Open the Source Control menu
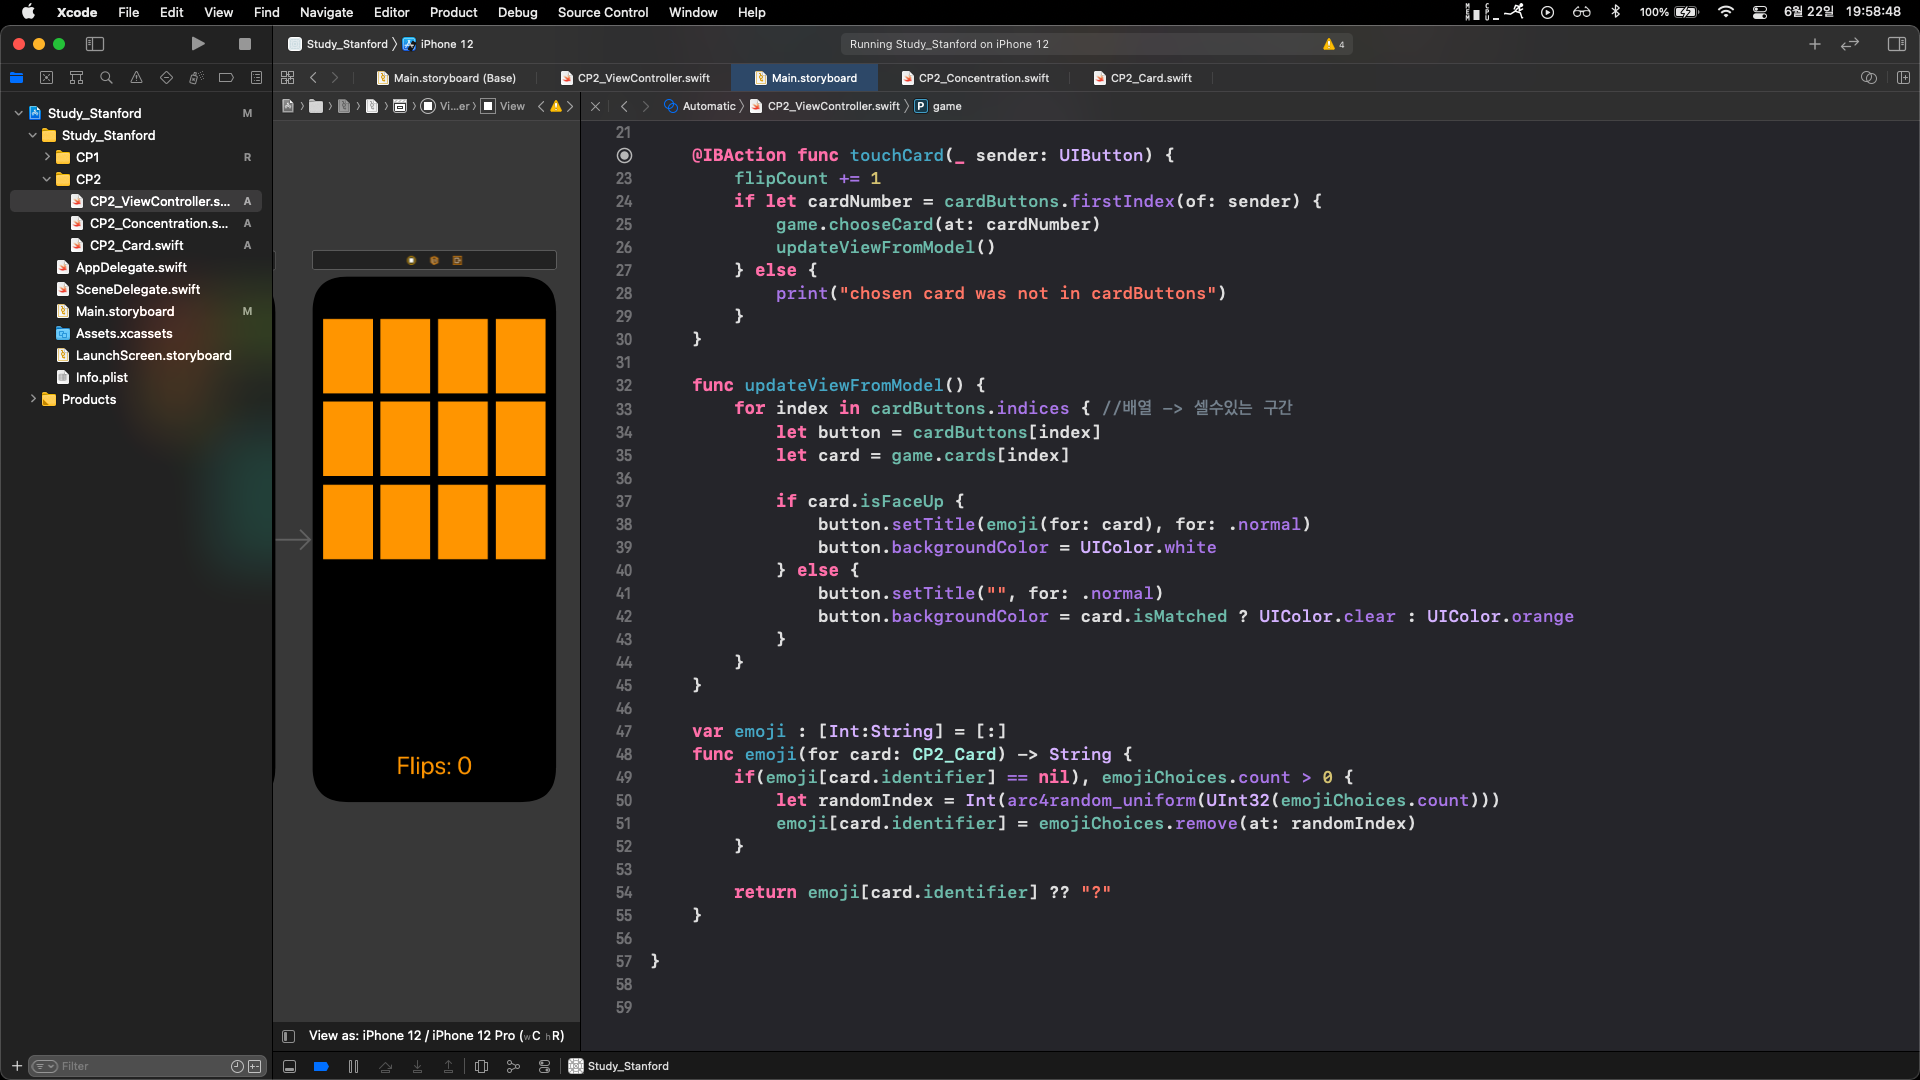 coord(602,12)
